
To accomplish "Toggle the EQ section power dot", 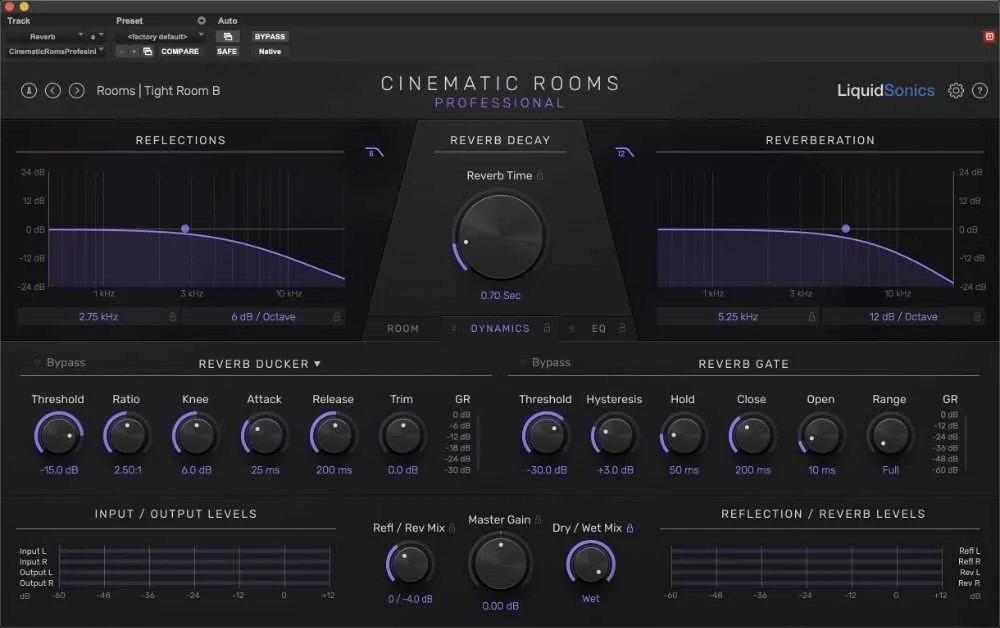I will coord(572,328).
